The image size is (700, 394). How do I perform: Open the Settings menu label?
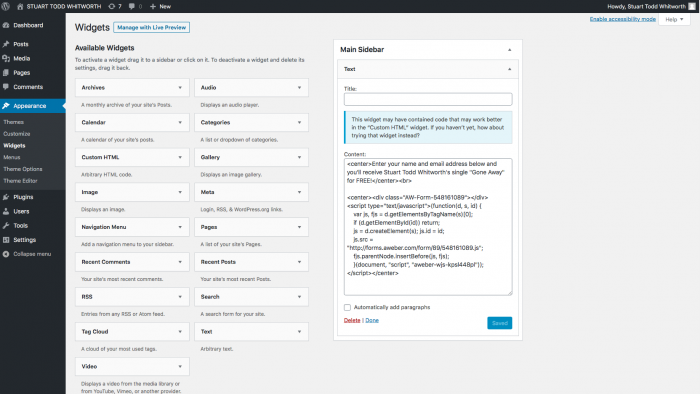coord(25,240)
